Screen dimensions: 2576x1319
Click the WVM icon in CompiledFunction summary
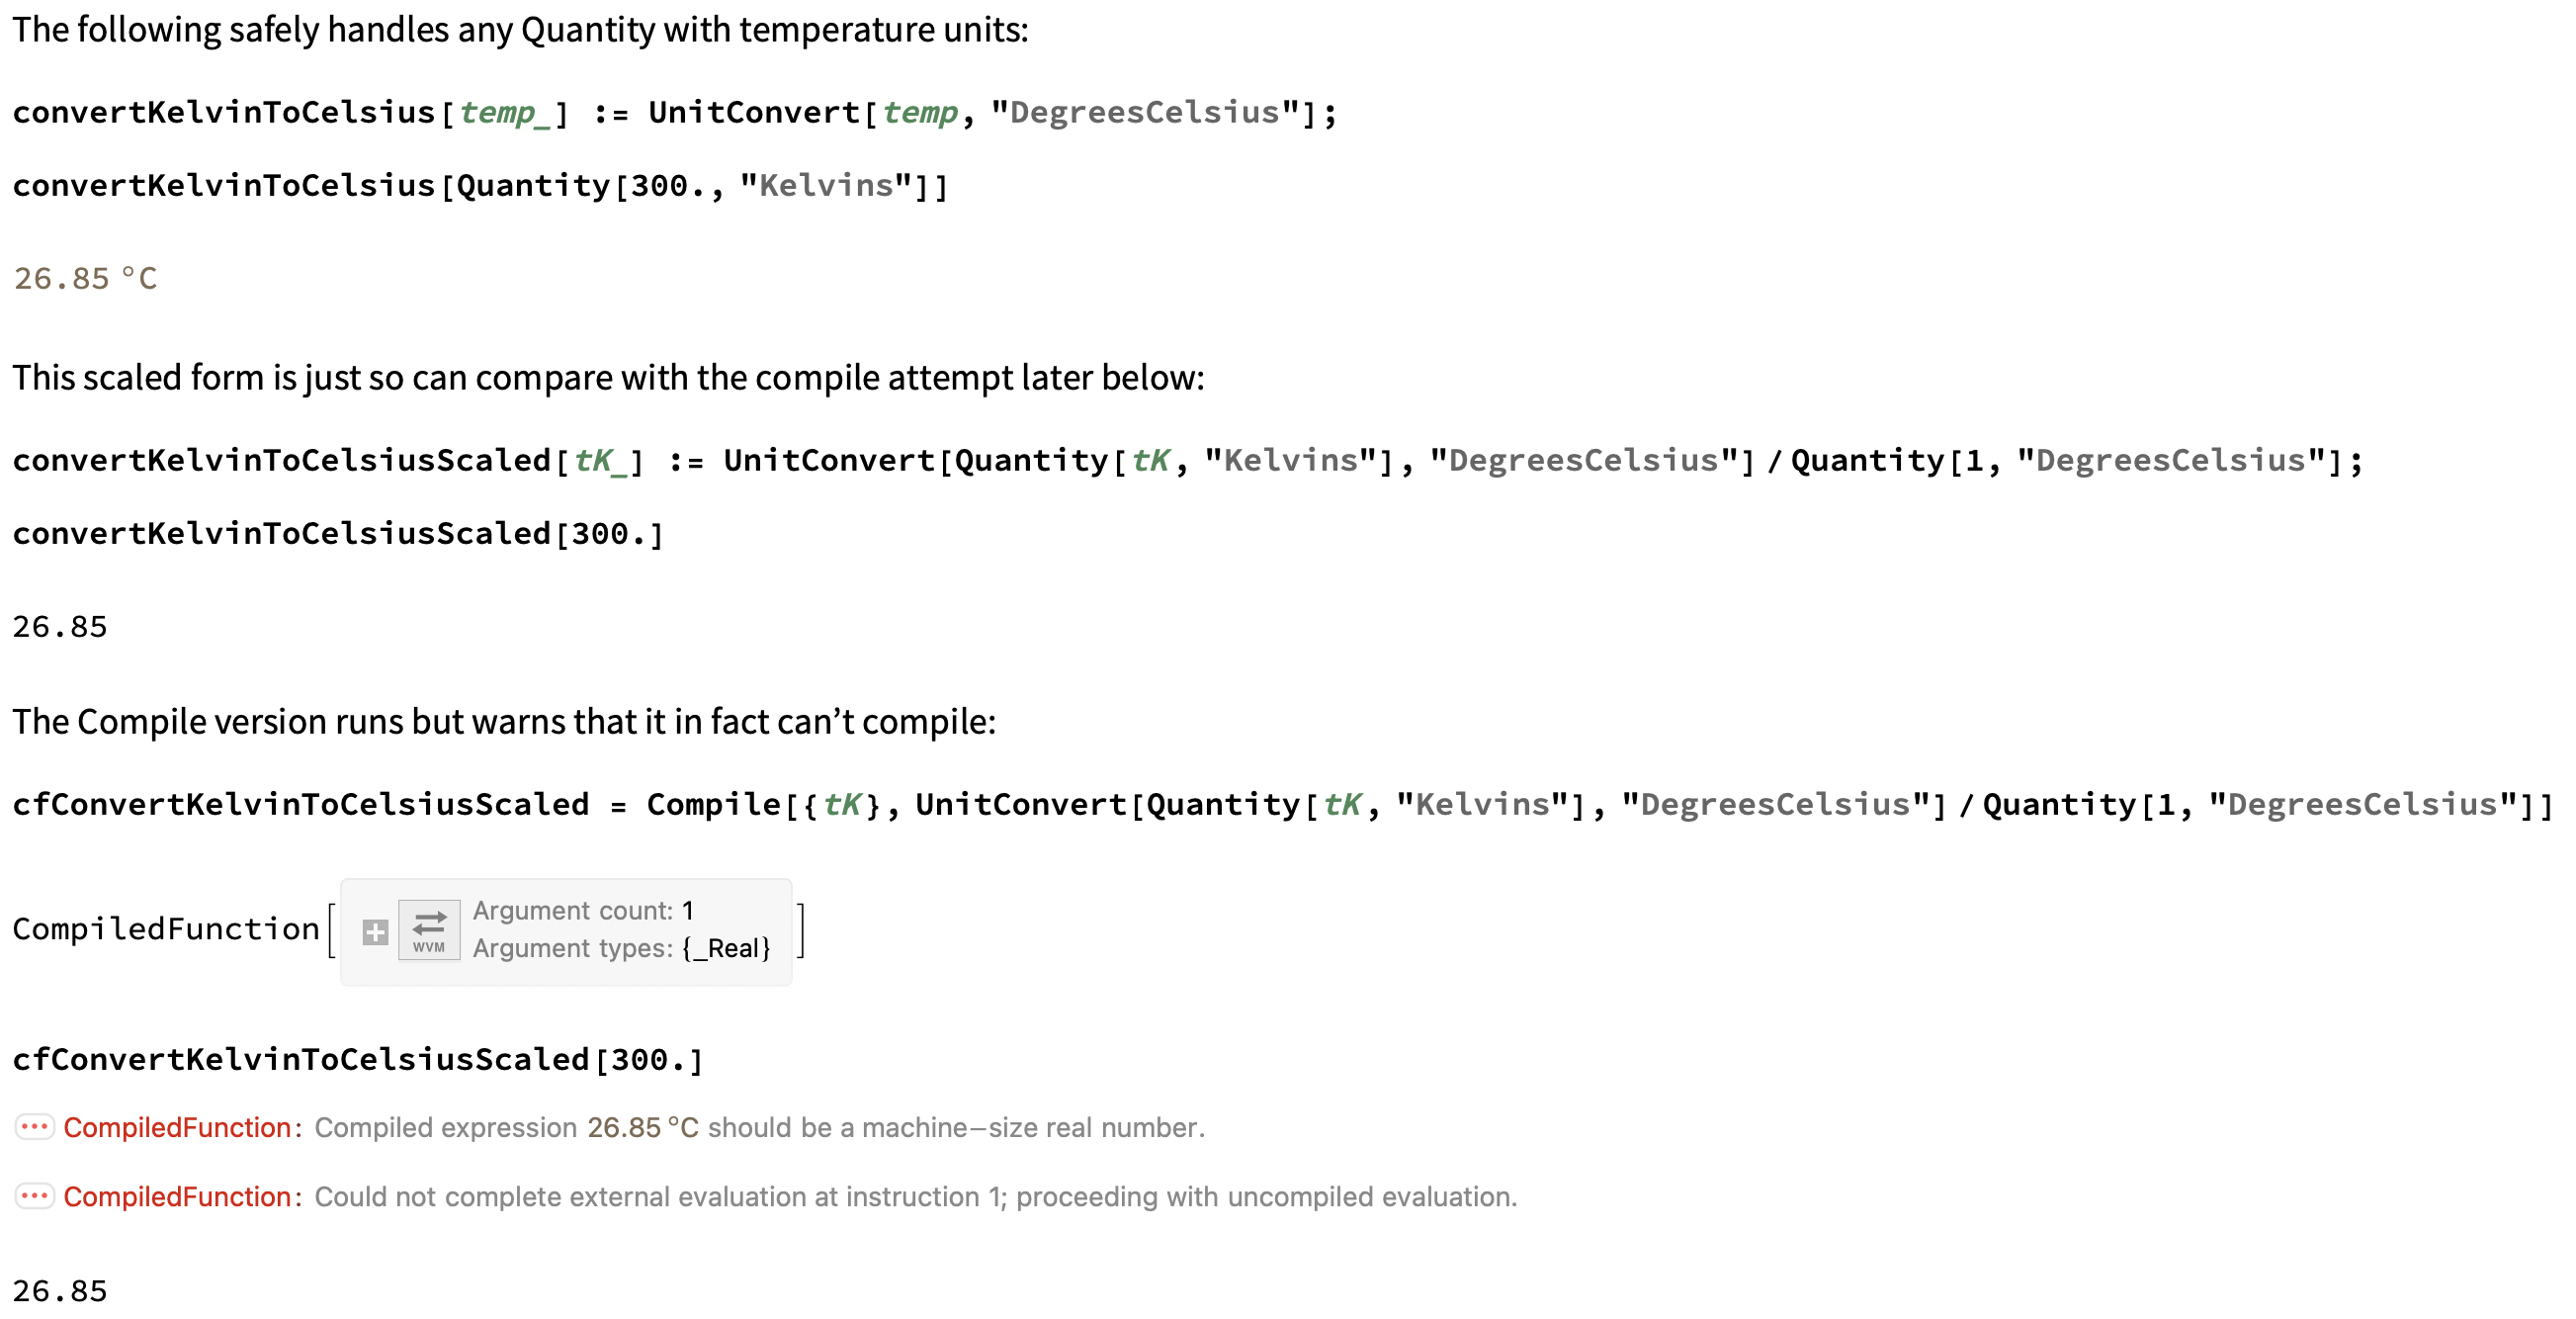click(x=429, y=930)
